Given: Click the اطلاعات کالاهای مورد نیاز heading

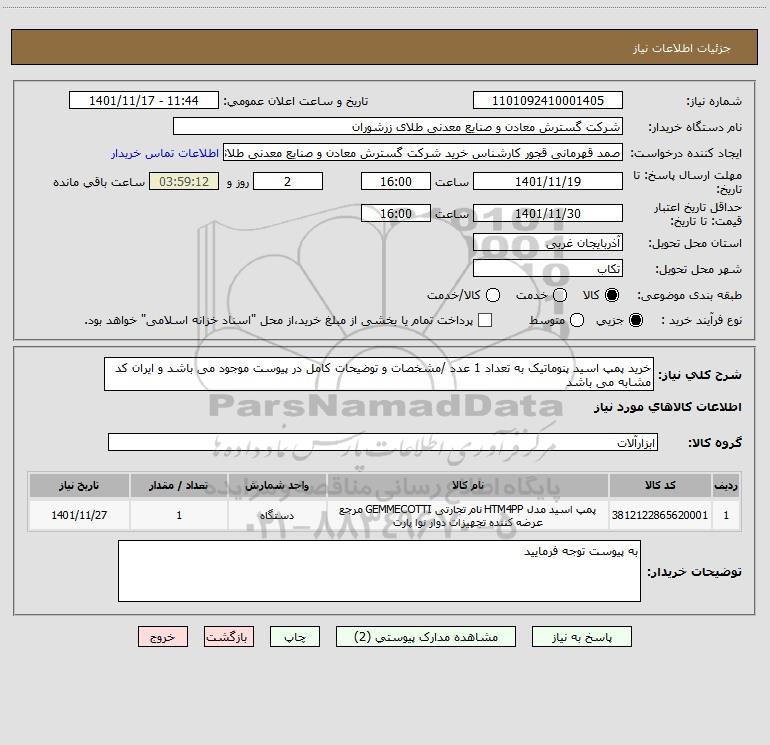Looking at the screenshot, I should point(668,407).
